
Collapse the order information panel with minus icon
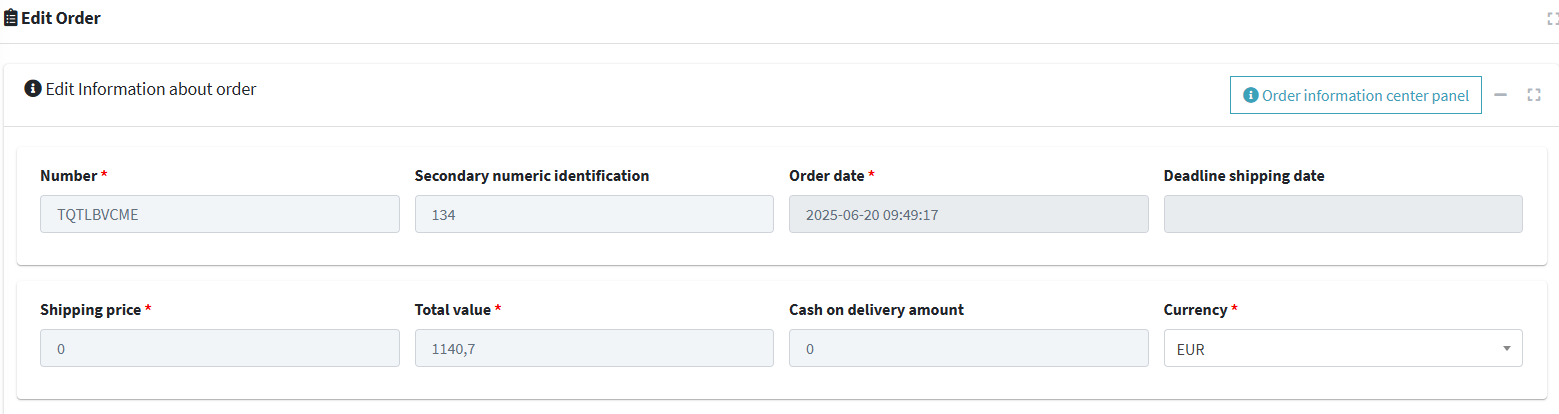(x=1500, y=95)
